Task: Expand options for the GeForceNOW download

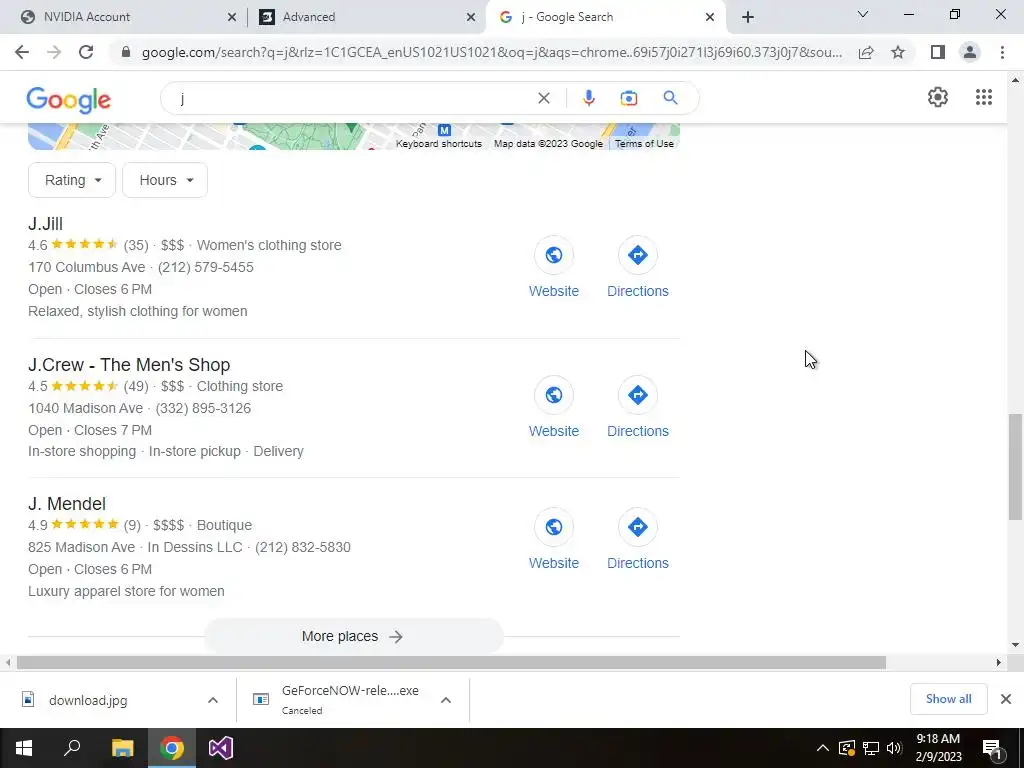Action: click(446, 700)
